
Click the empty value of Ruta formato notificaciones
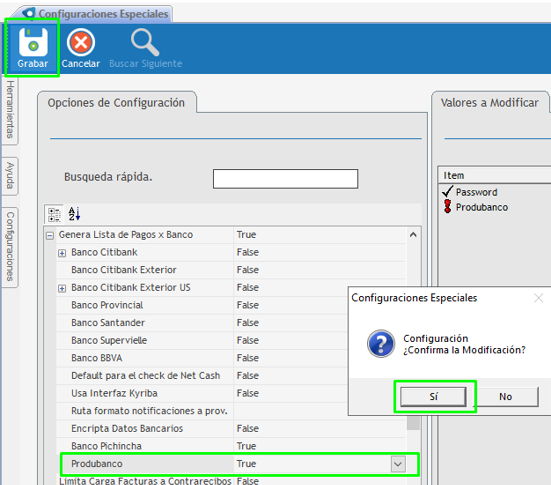pos(291,411)
